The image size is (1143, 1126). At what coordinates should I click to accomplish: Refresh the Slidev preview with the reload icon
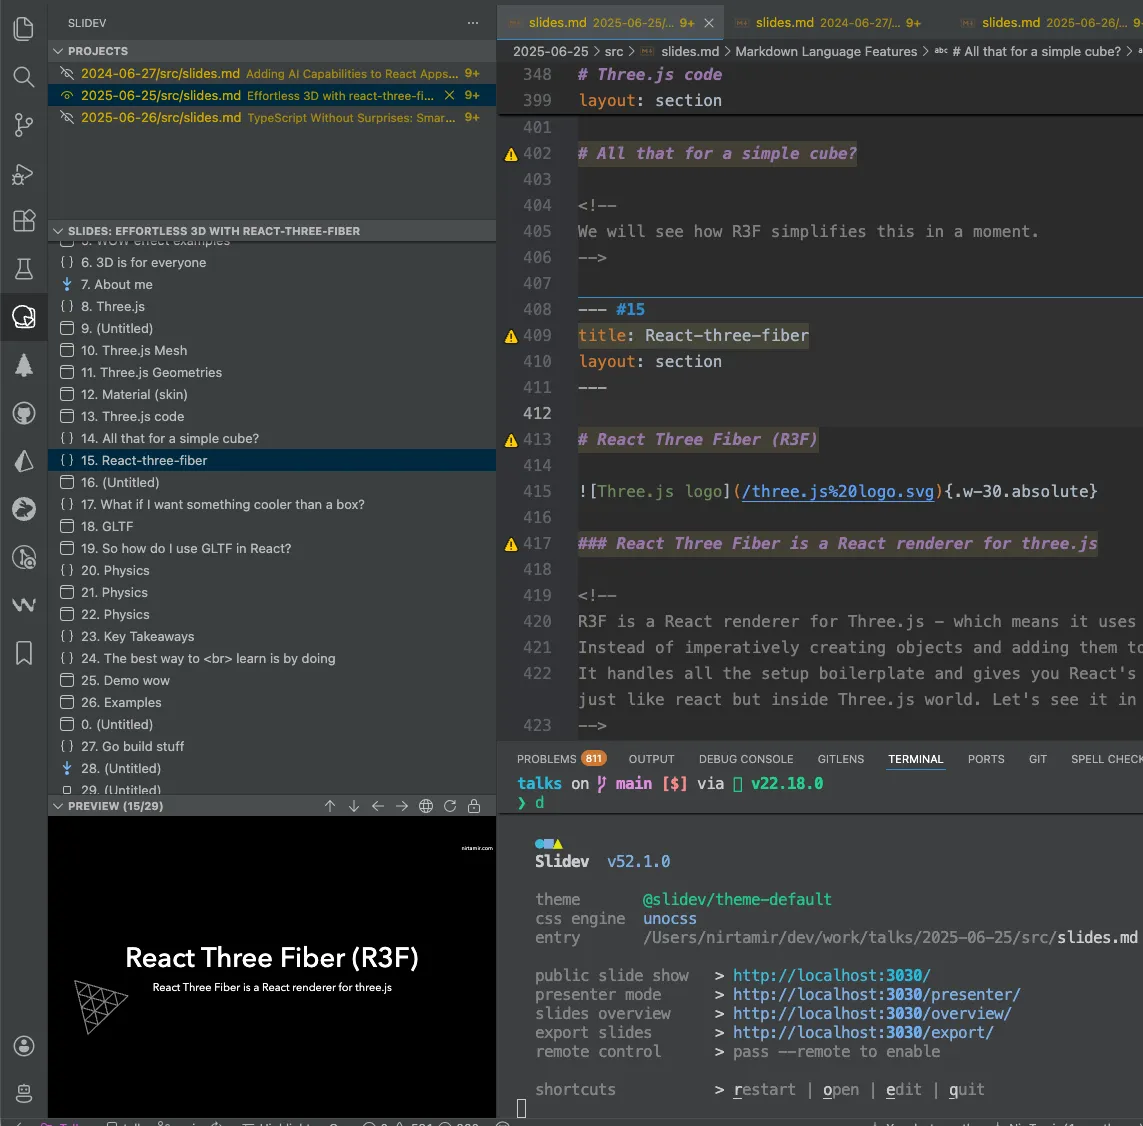[x=449, y=805]
